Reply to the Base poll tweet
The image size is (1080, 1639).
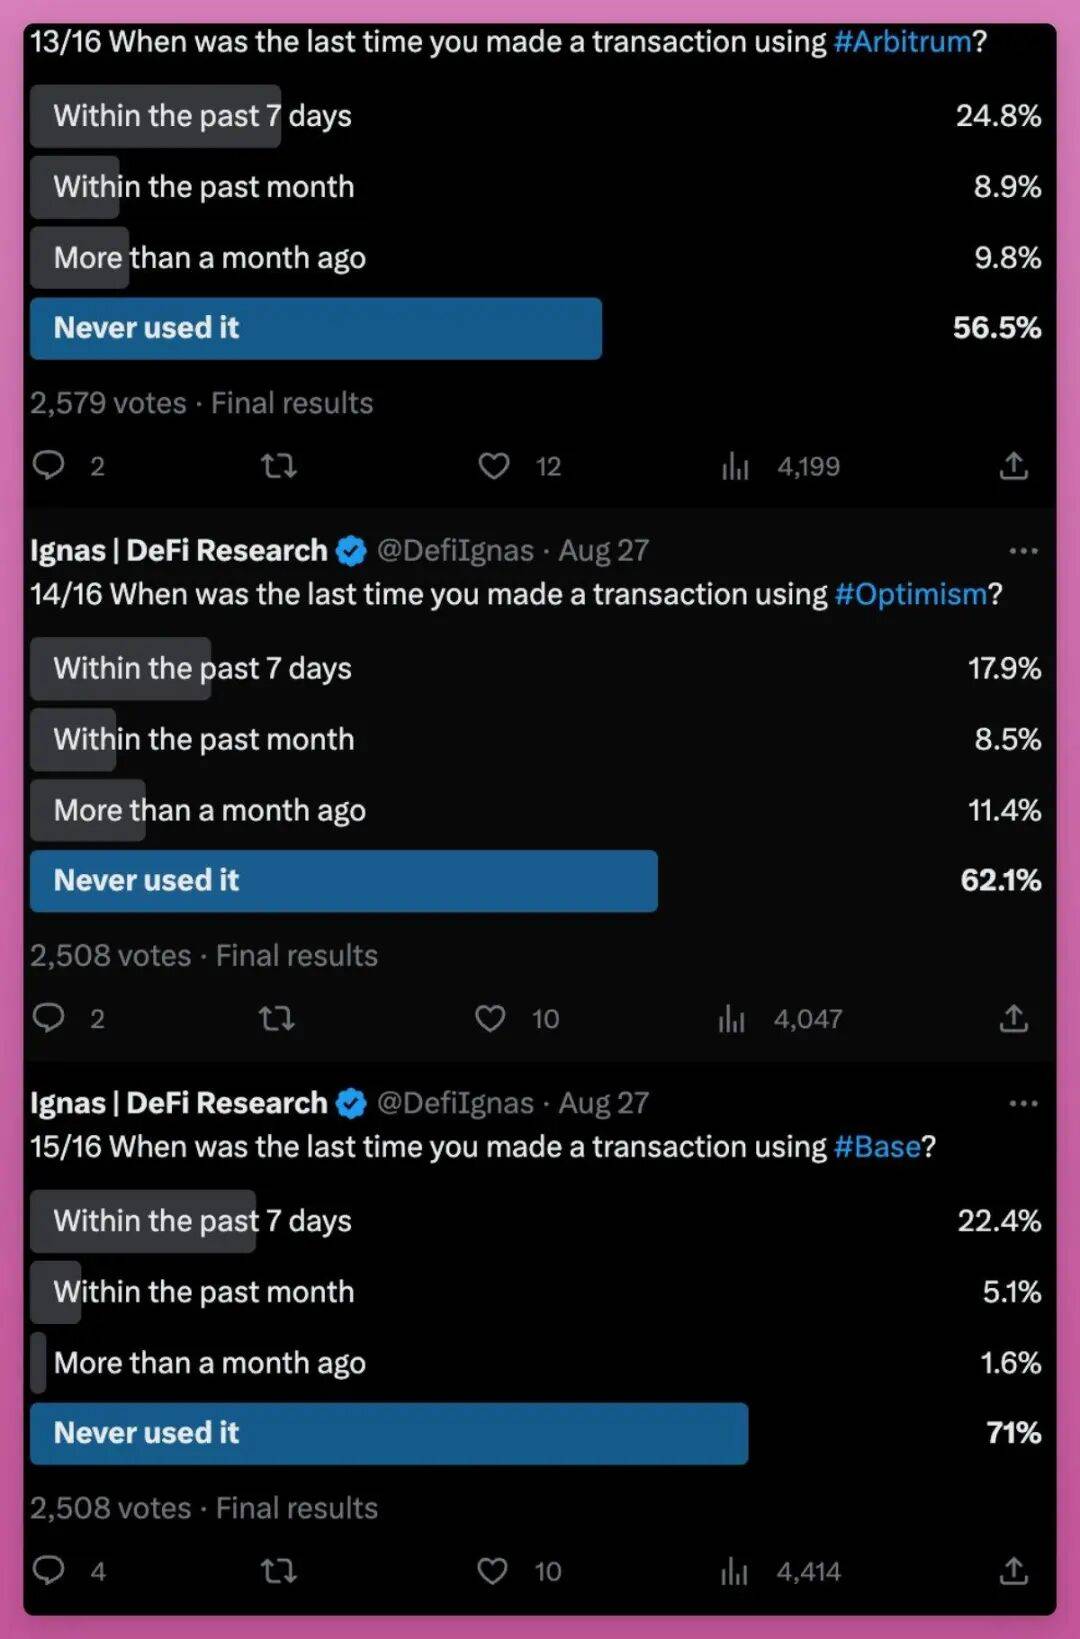pyautogui.click(x=49, y=1570)
